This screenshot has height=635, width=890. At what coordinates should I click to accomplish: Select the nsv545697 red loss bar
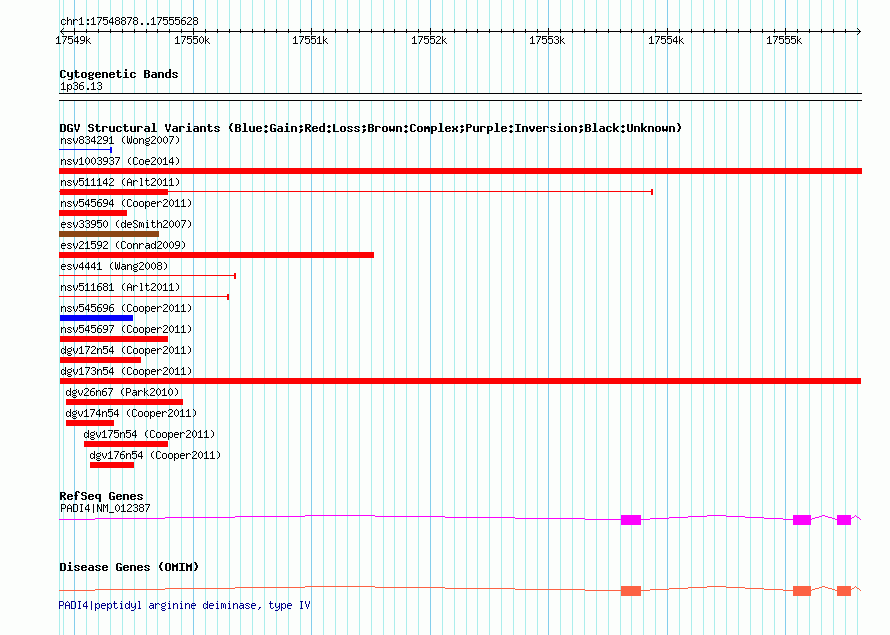pyautogui.click(x=114, y=339)
